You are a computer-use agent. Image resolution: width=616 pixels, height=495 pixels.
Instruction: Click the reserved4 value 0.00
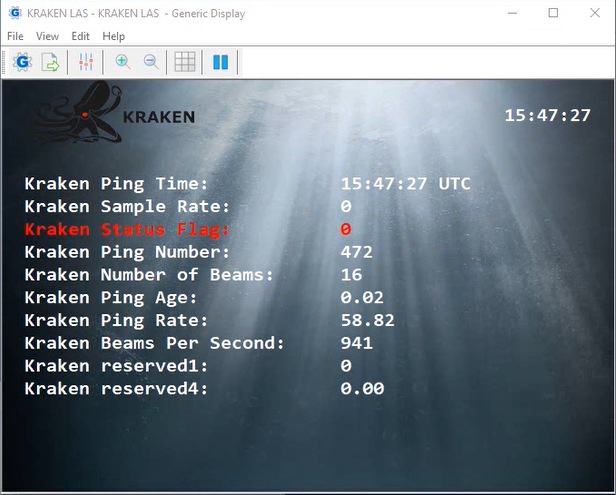(362, 389)
